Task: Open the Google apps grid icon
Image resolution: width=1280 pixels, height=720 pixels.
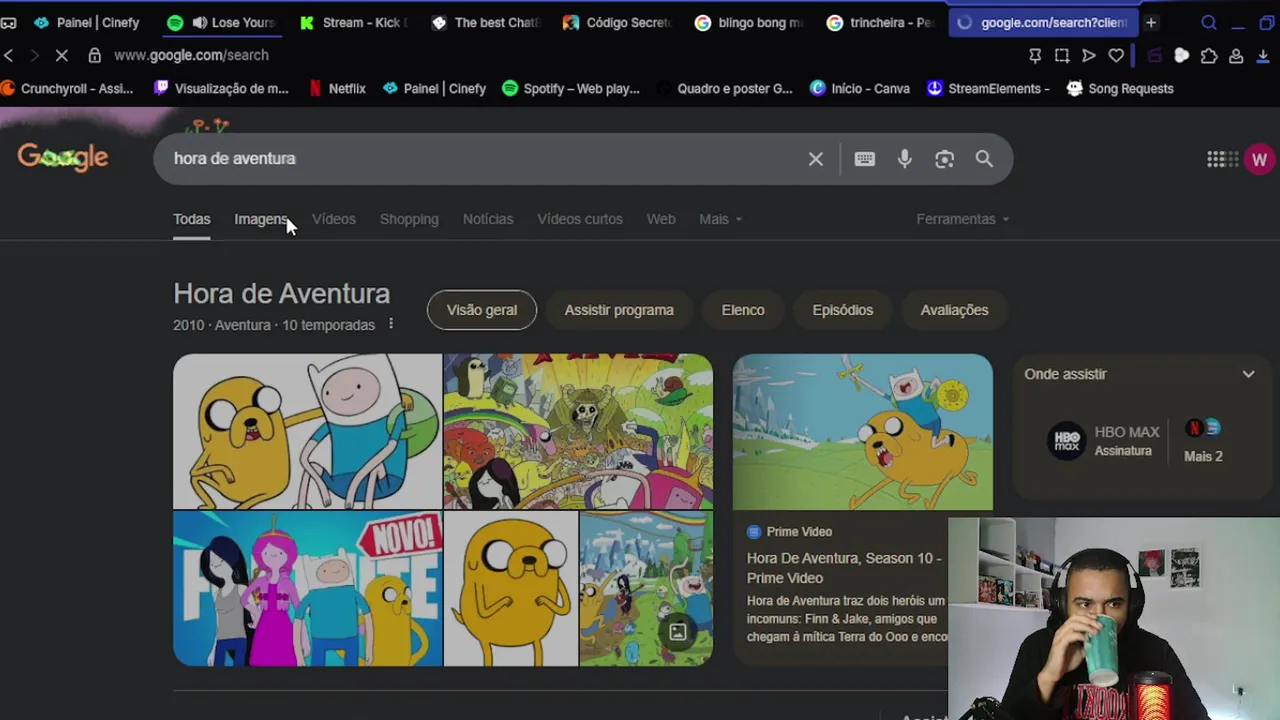Action: (1217, 159)
